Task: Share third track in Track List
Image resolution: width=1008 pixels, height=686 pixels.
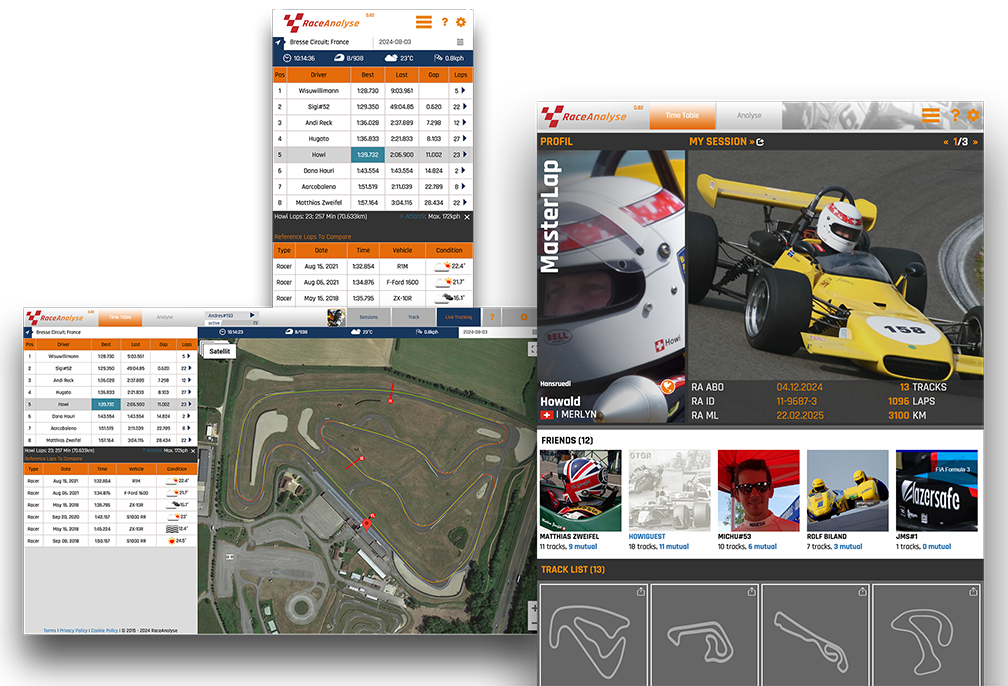Action: [x=862, y=591]
